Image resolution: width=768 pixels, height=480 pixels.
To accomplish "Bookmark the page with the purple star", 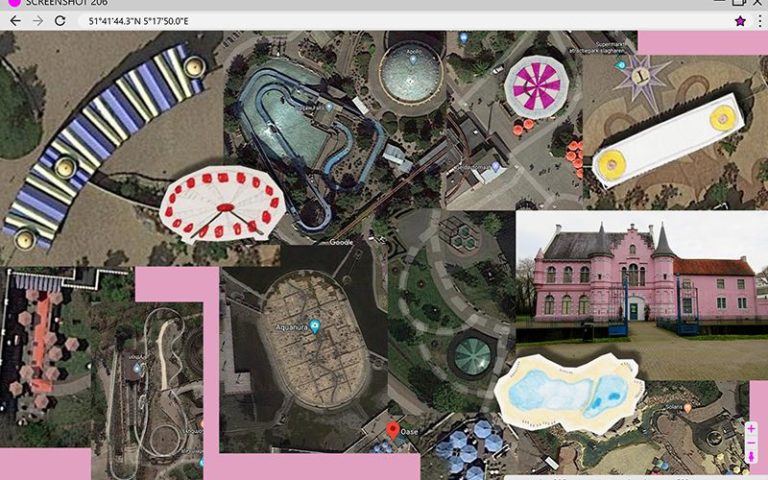I will [x=740, y=21].
